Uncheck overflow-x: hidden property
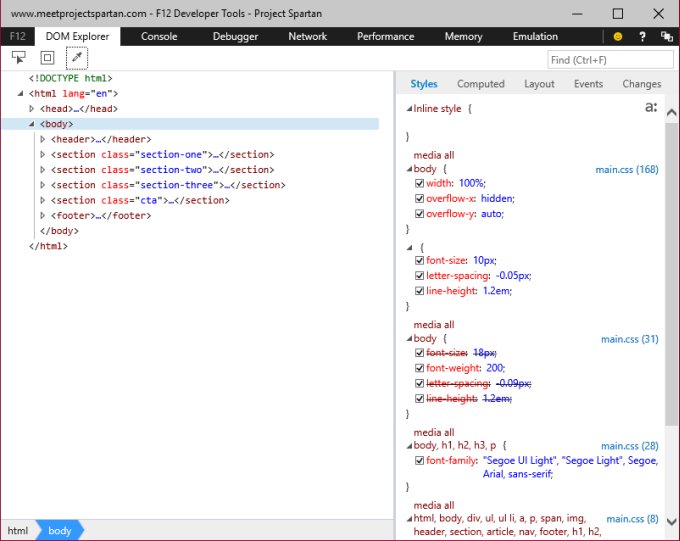 419,198
